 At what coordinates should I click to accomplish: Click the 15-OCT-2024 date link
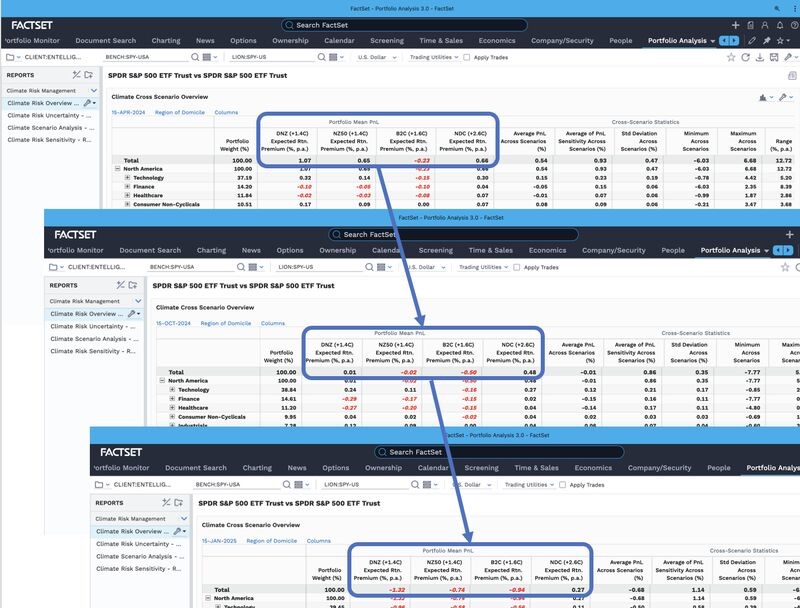click(173, 323)
